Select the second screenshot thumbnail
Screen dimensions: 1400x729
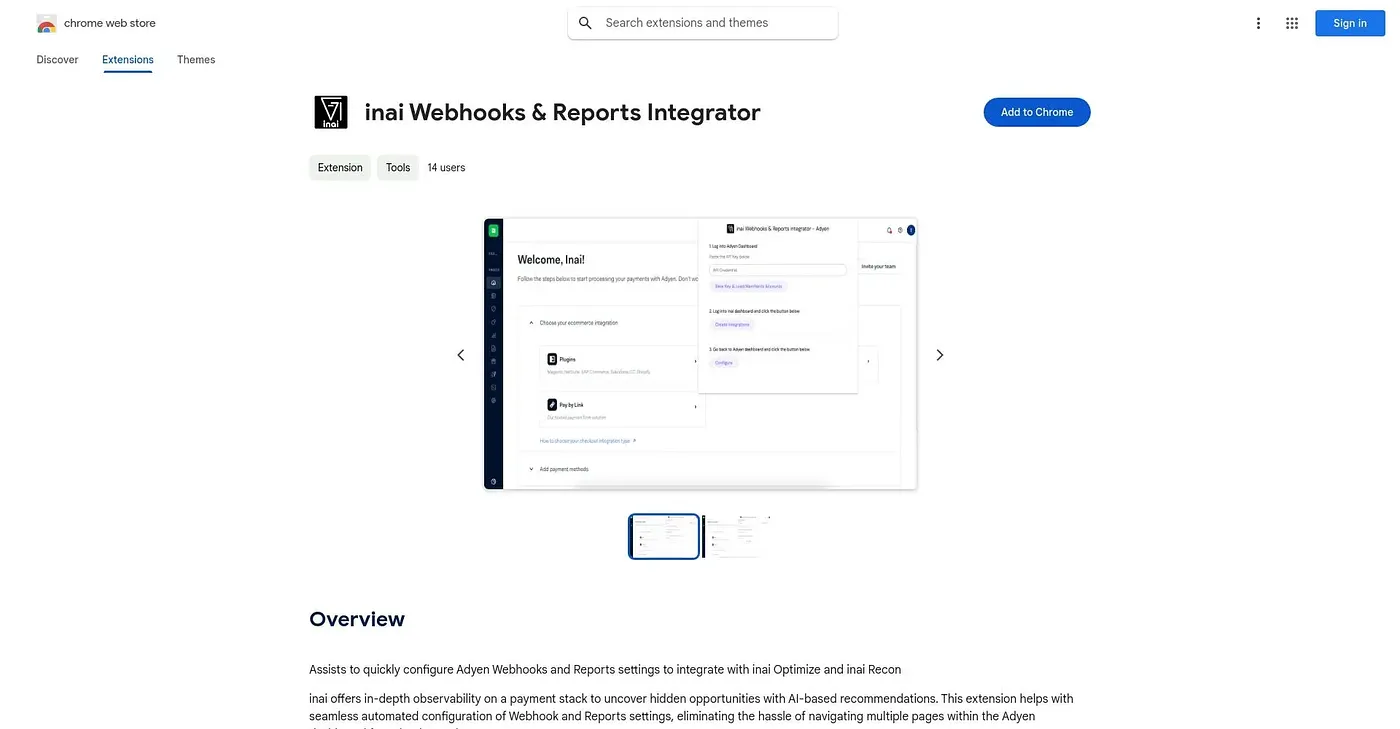pos(738,536)
